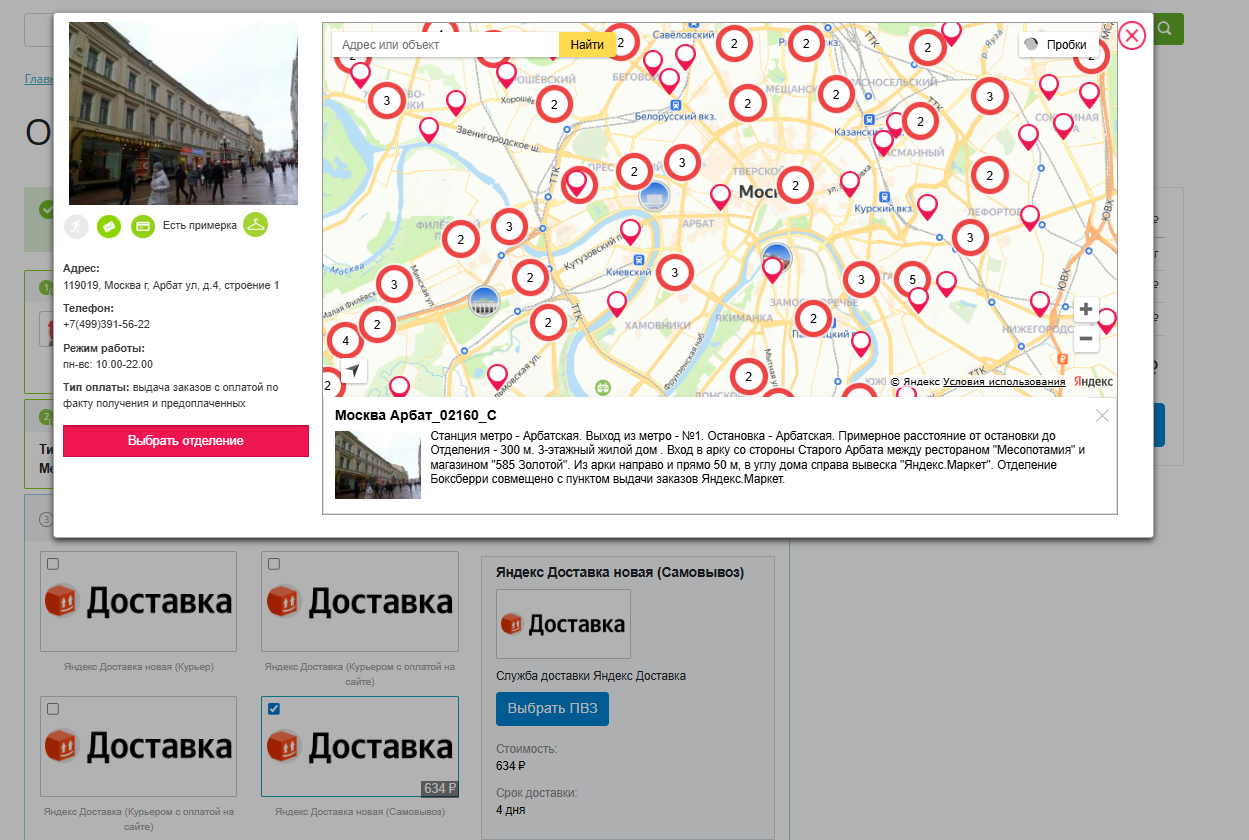The image size is (1249, 840).
Task: Focus the Адрес или объект search field
Action: pyautogui.click(x=446, y=45)
